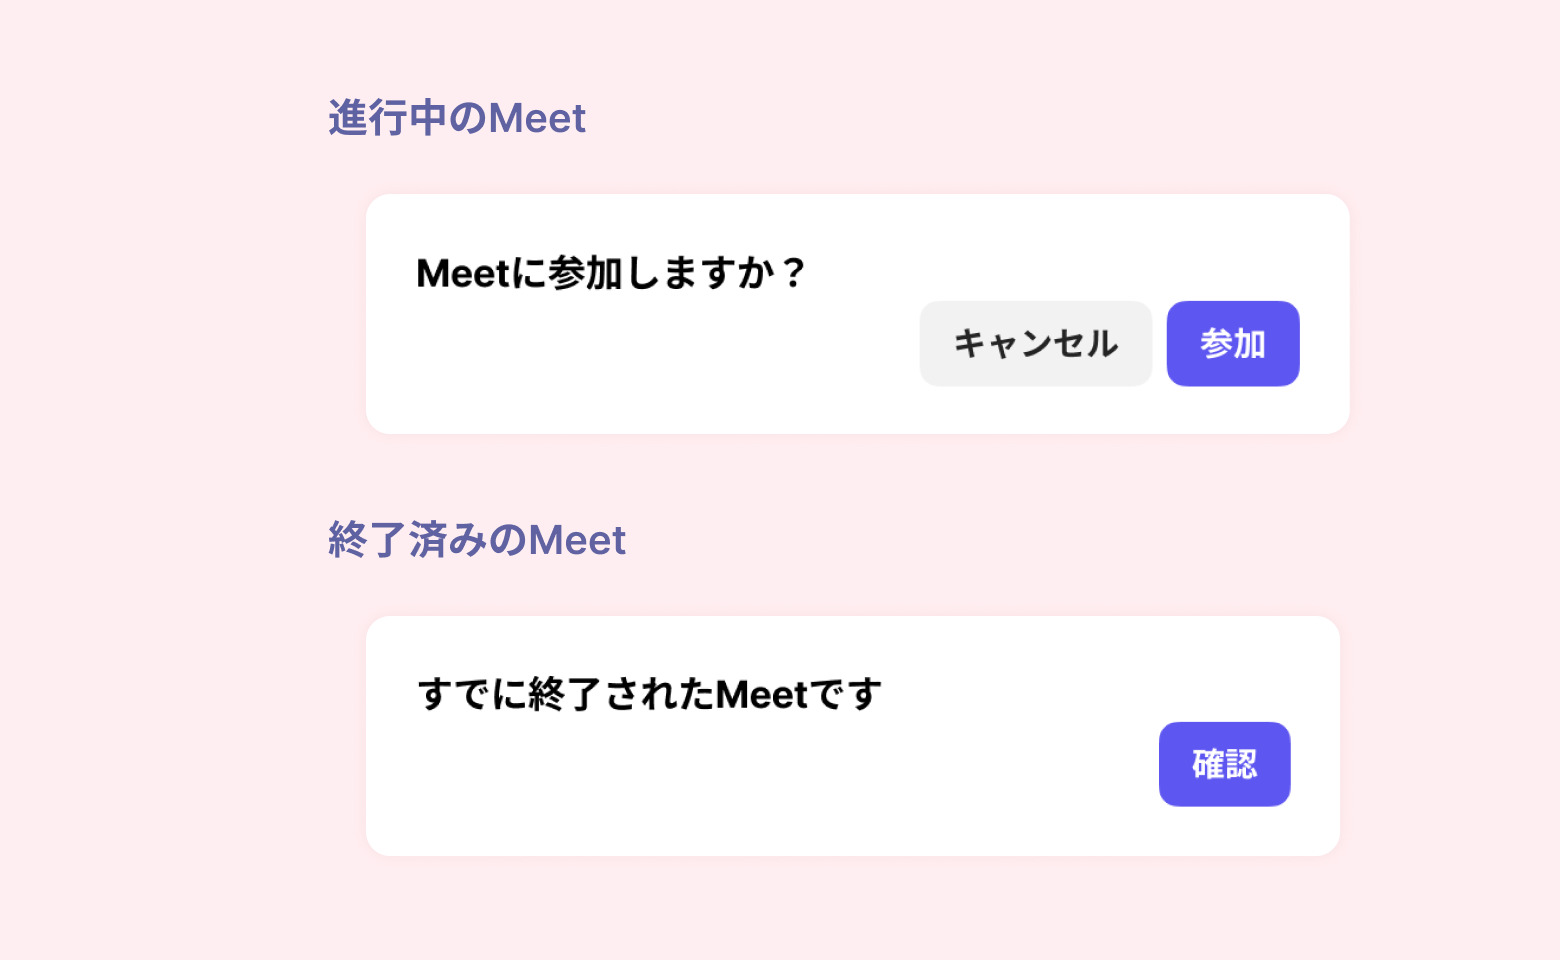The width and height of the screenshot is (1560, 960).
Task: Acknowledge the すでに終了されたMeetです dialog
Action: [x=1224, y=764]
